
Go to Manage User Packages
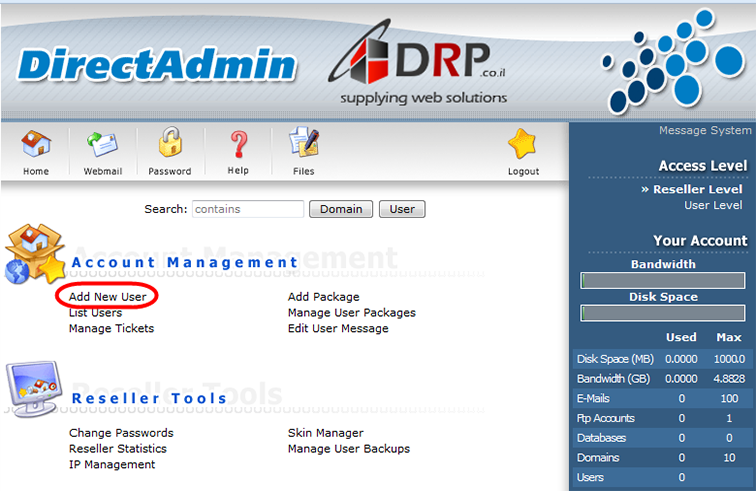pos(351,313)
